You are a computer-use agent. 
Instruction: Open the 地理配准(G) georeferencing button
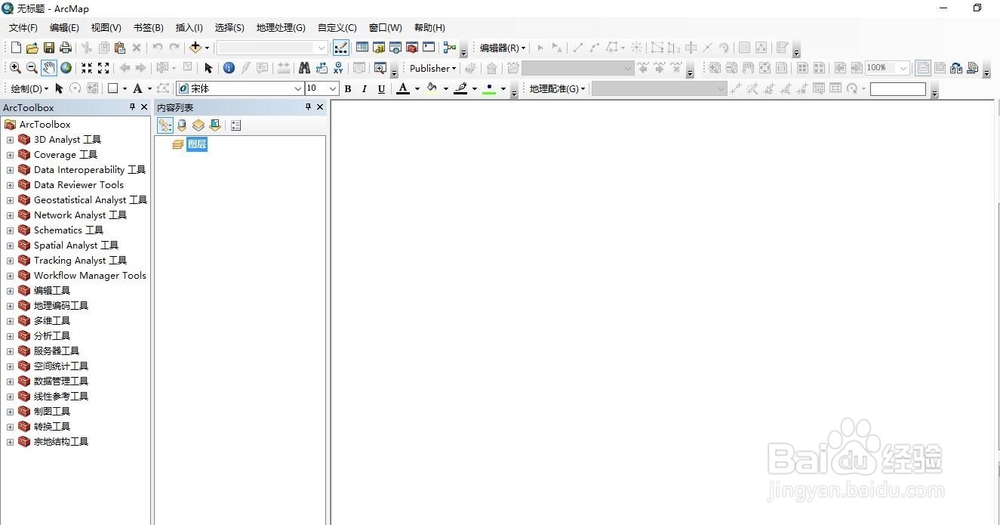point(557,89)
